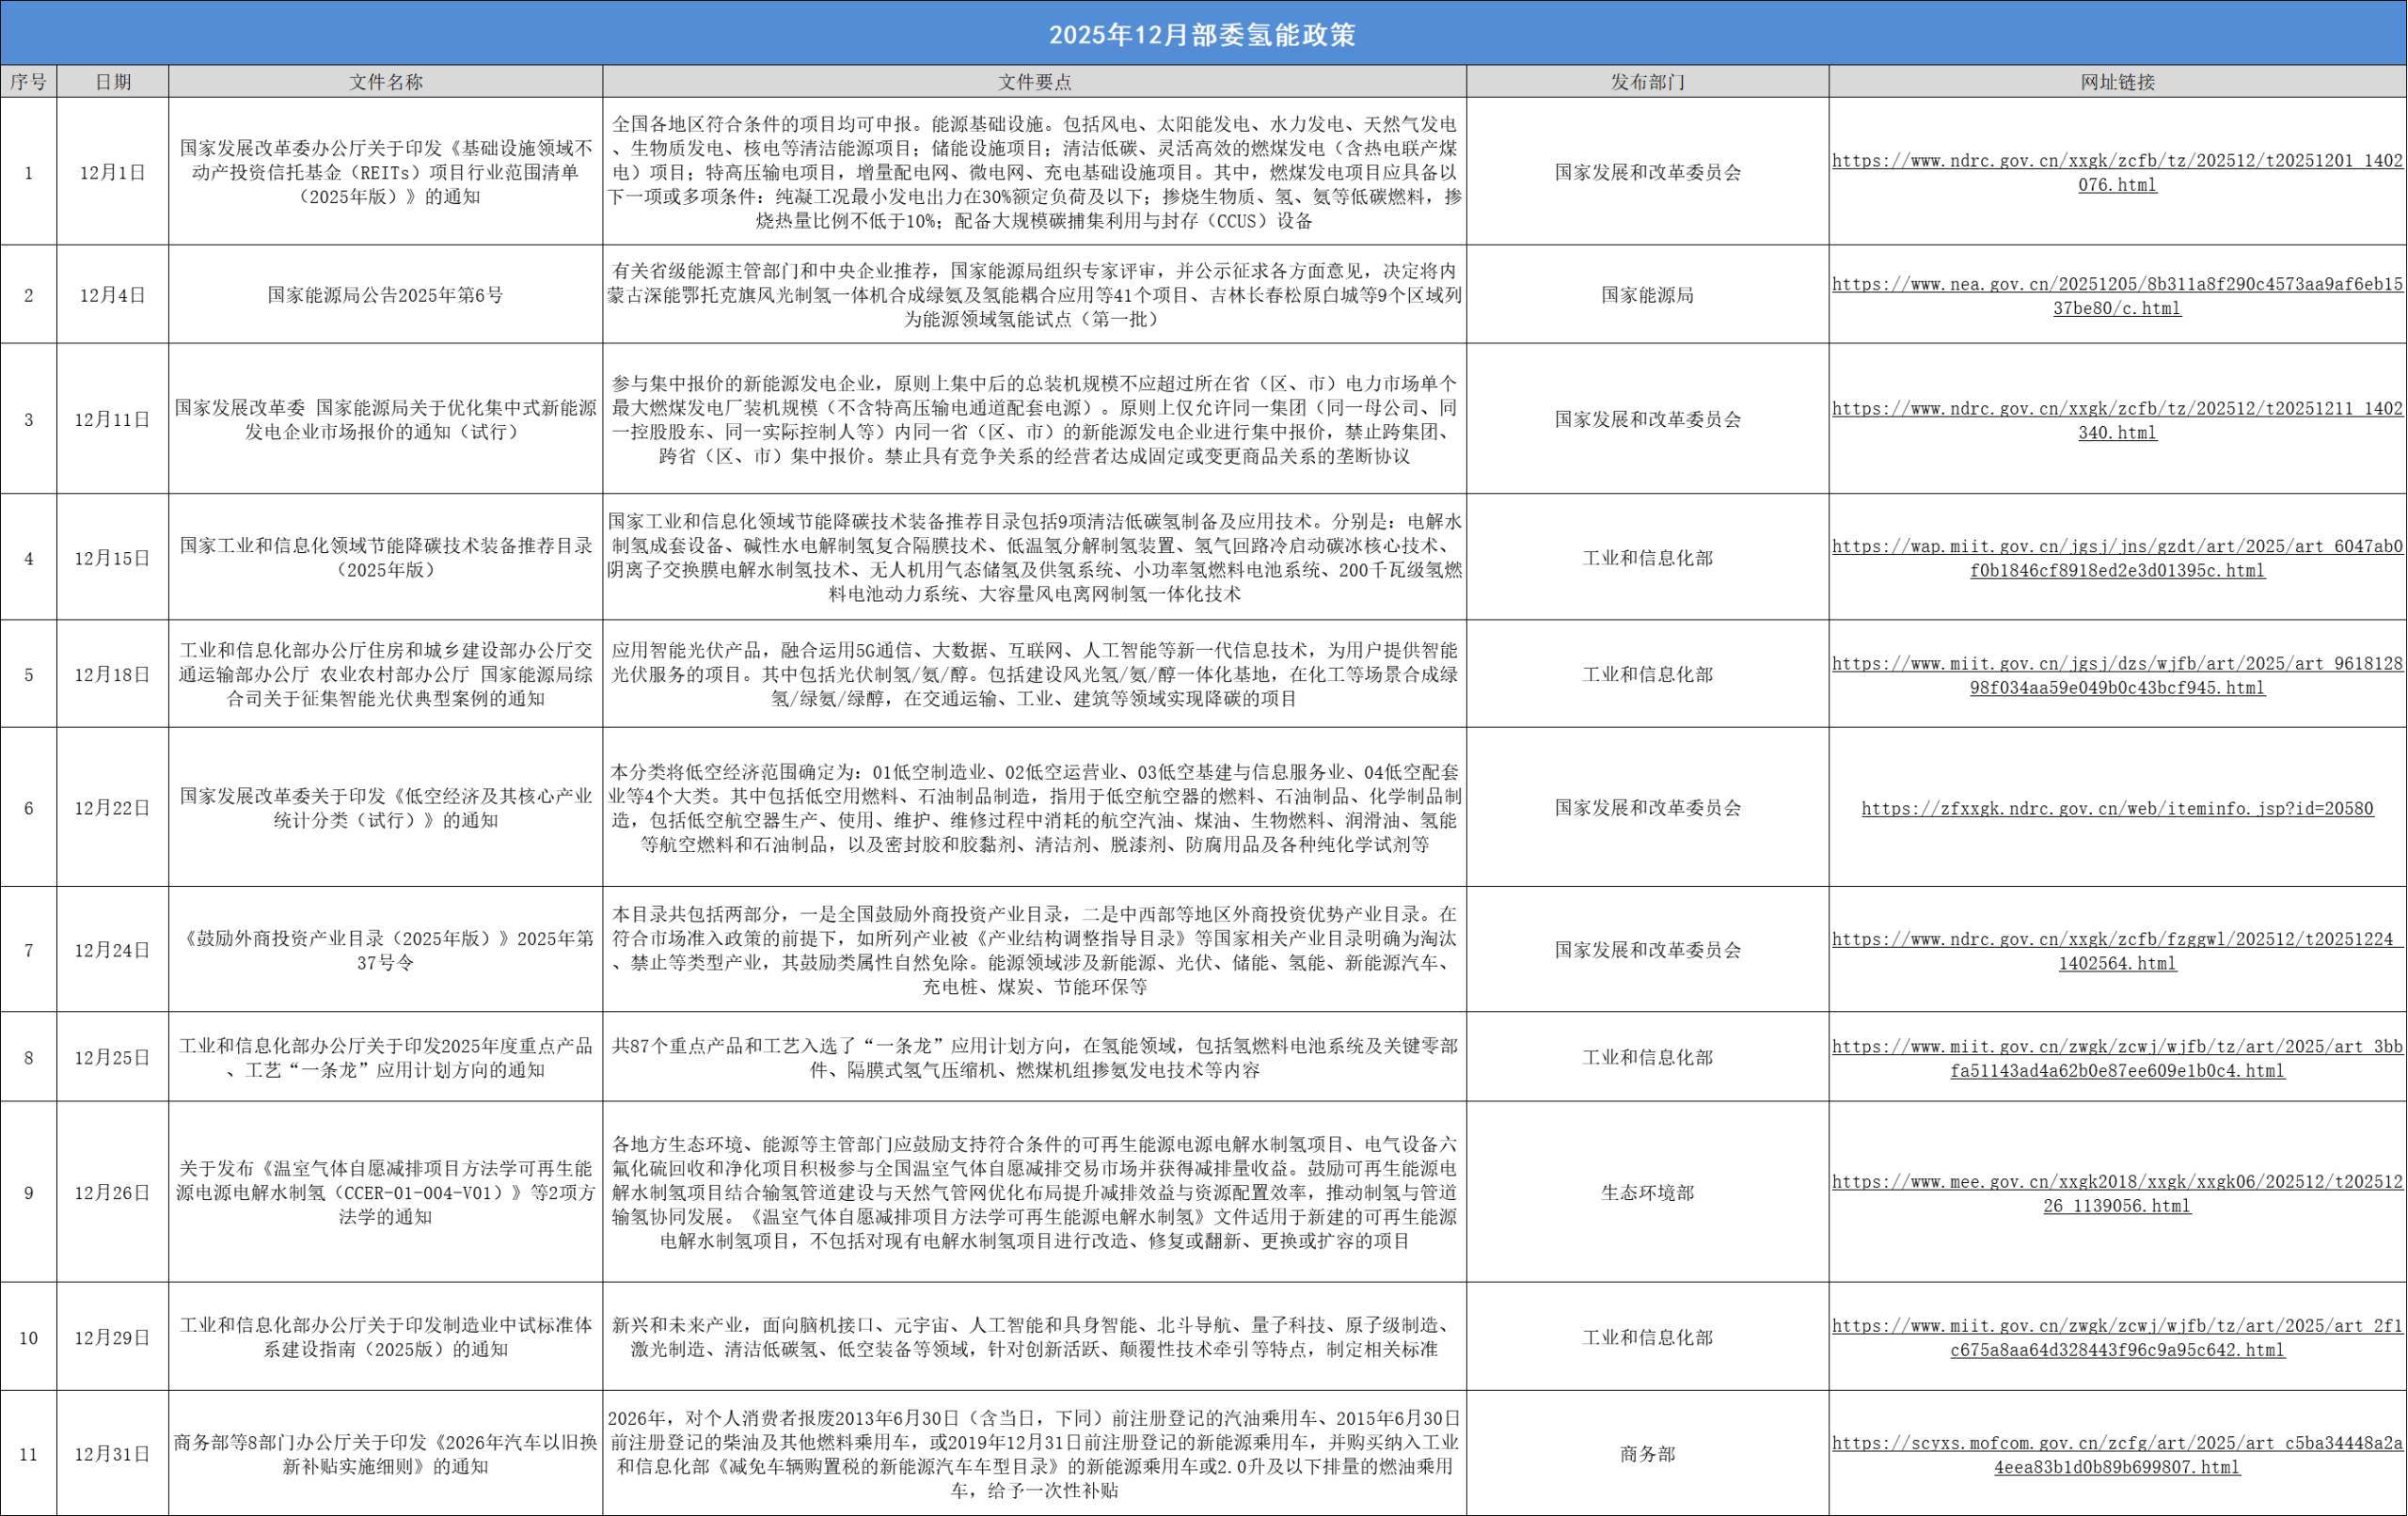Viewport: 2408px width, 1516px height.
Task: Select the 文件名称 column header
Action: click(386, 82)
